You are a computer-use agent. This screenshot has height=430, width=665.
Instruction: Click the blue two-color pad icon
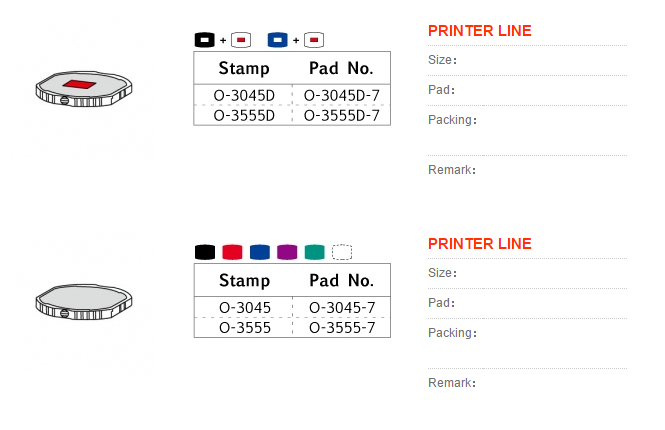pos(278,40)
